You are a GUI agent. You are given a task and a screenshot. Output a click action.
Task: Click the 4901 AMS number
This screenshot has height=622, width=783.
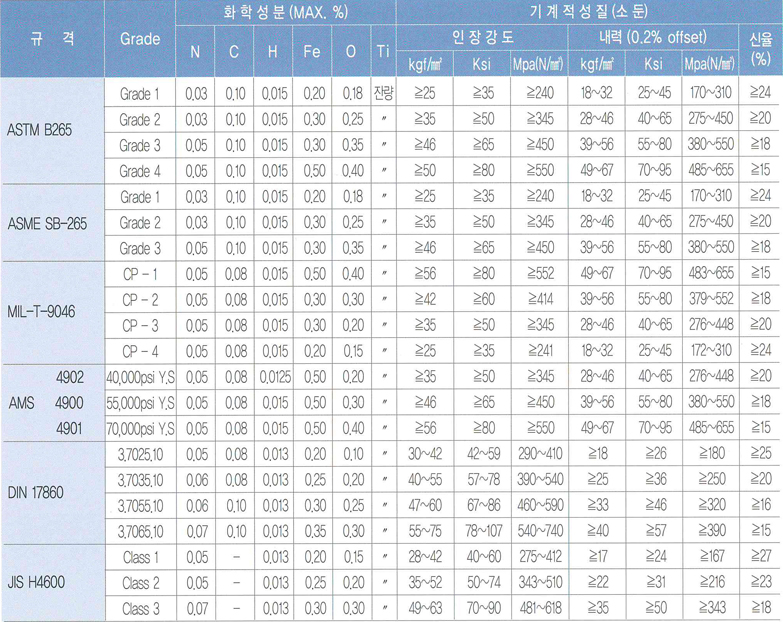[69, 429]
